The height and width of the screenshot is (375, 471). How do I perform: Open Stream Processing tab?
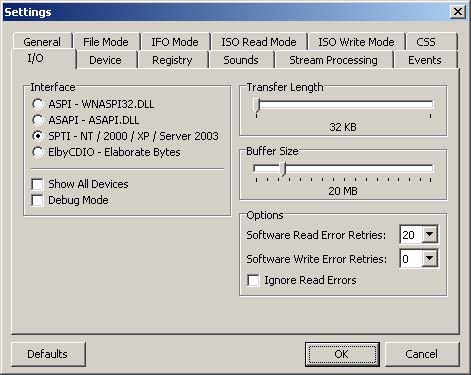pos(334,60)
